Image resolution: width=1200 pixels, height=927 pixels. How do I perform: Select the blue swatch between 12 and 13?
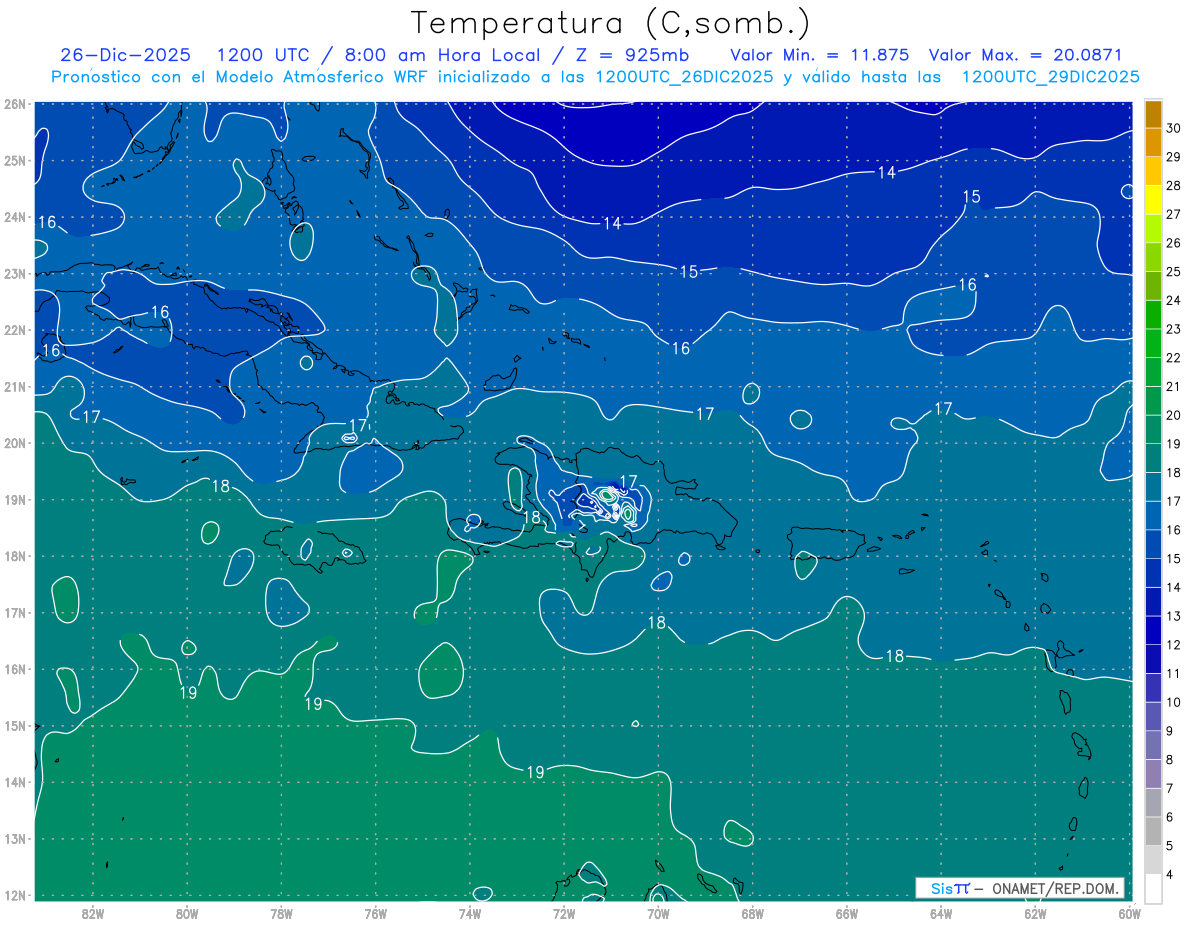pos(1153,631)
